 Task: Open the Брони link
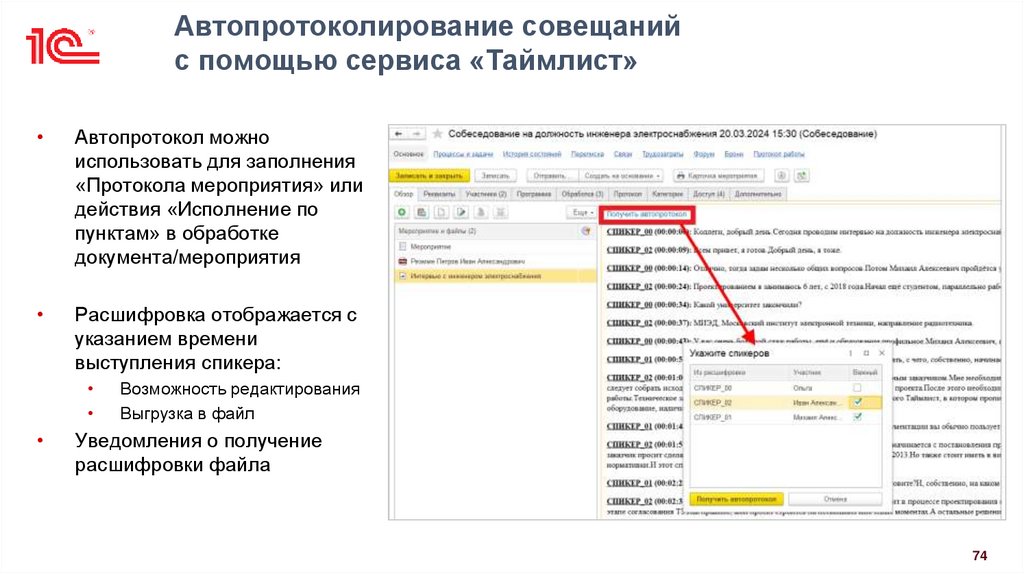click(x=734, y=154)
